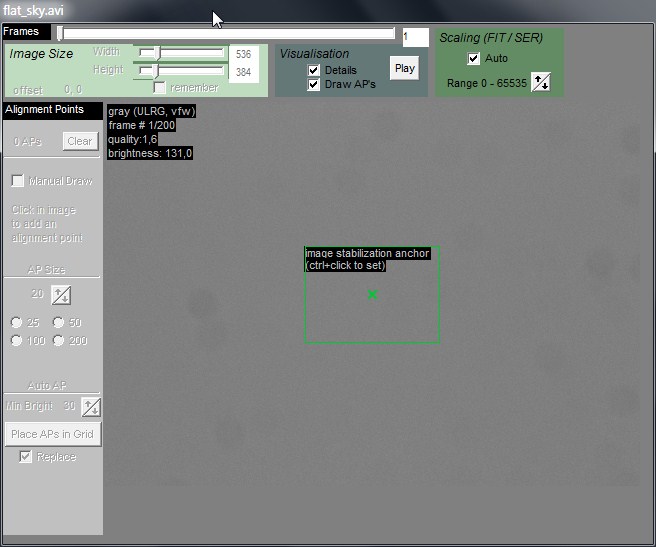This screenshot has width=656, height=547.
Task: Click the Range 0 - 65535 scaling adjust icon
Action: (540, 83)
